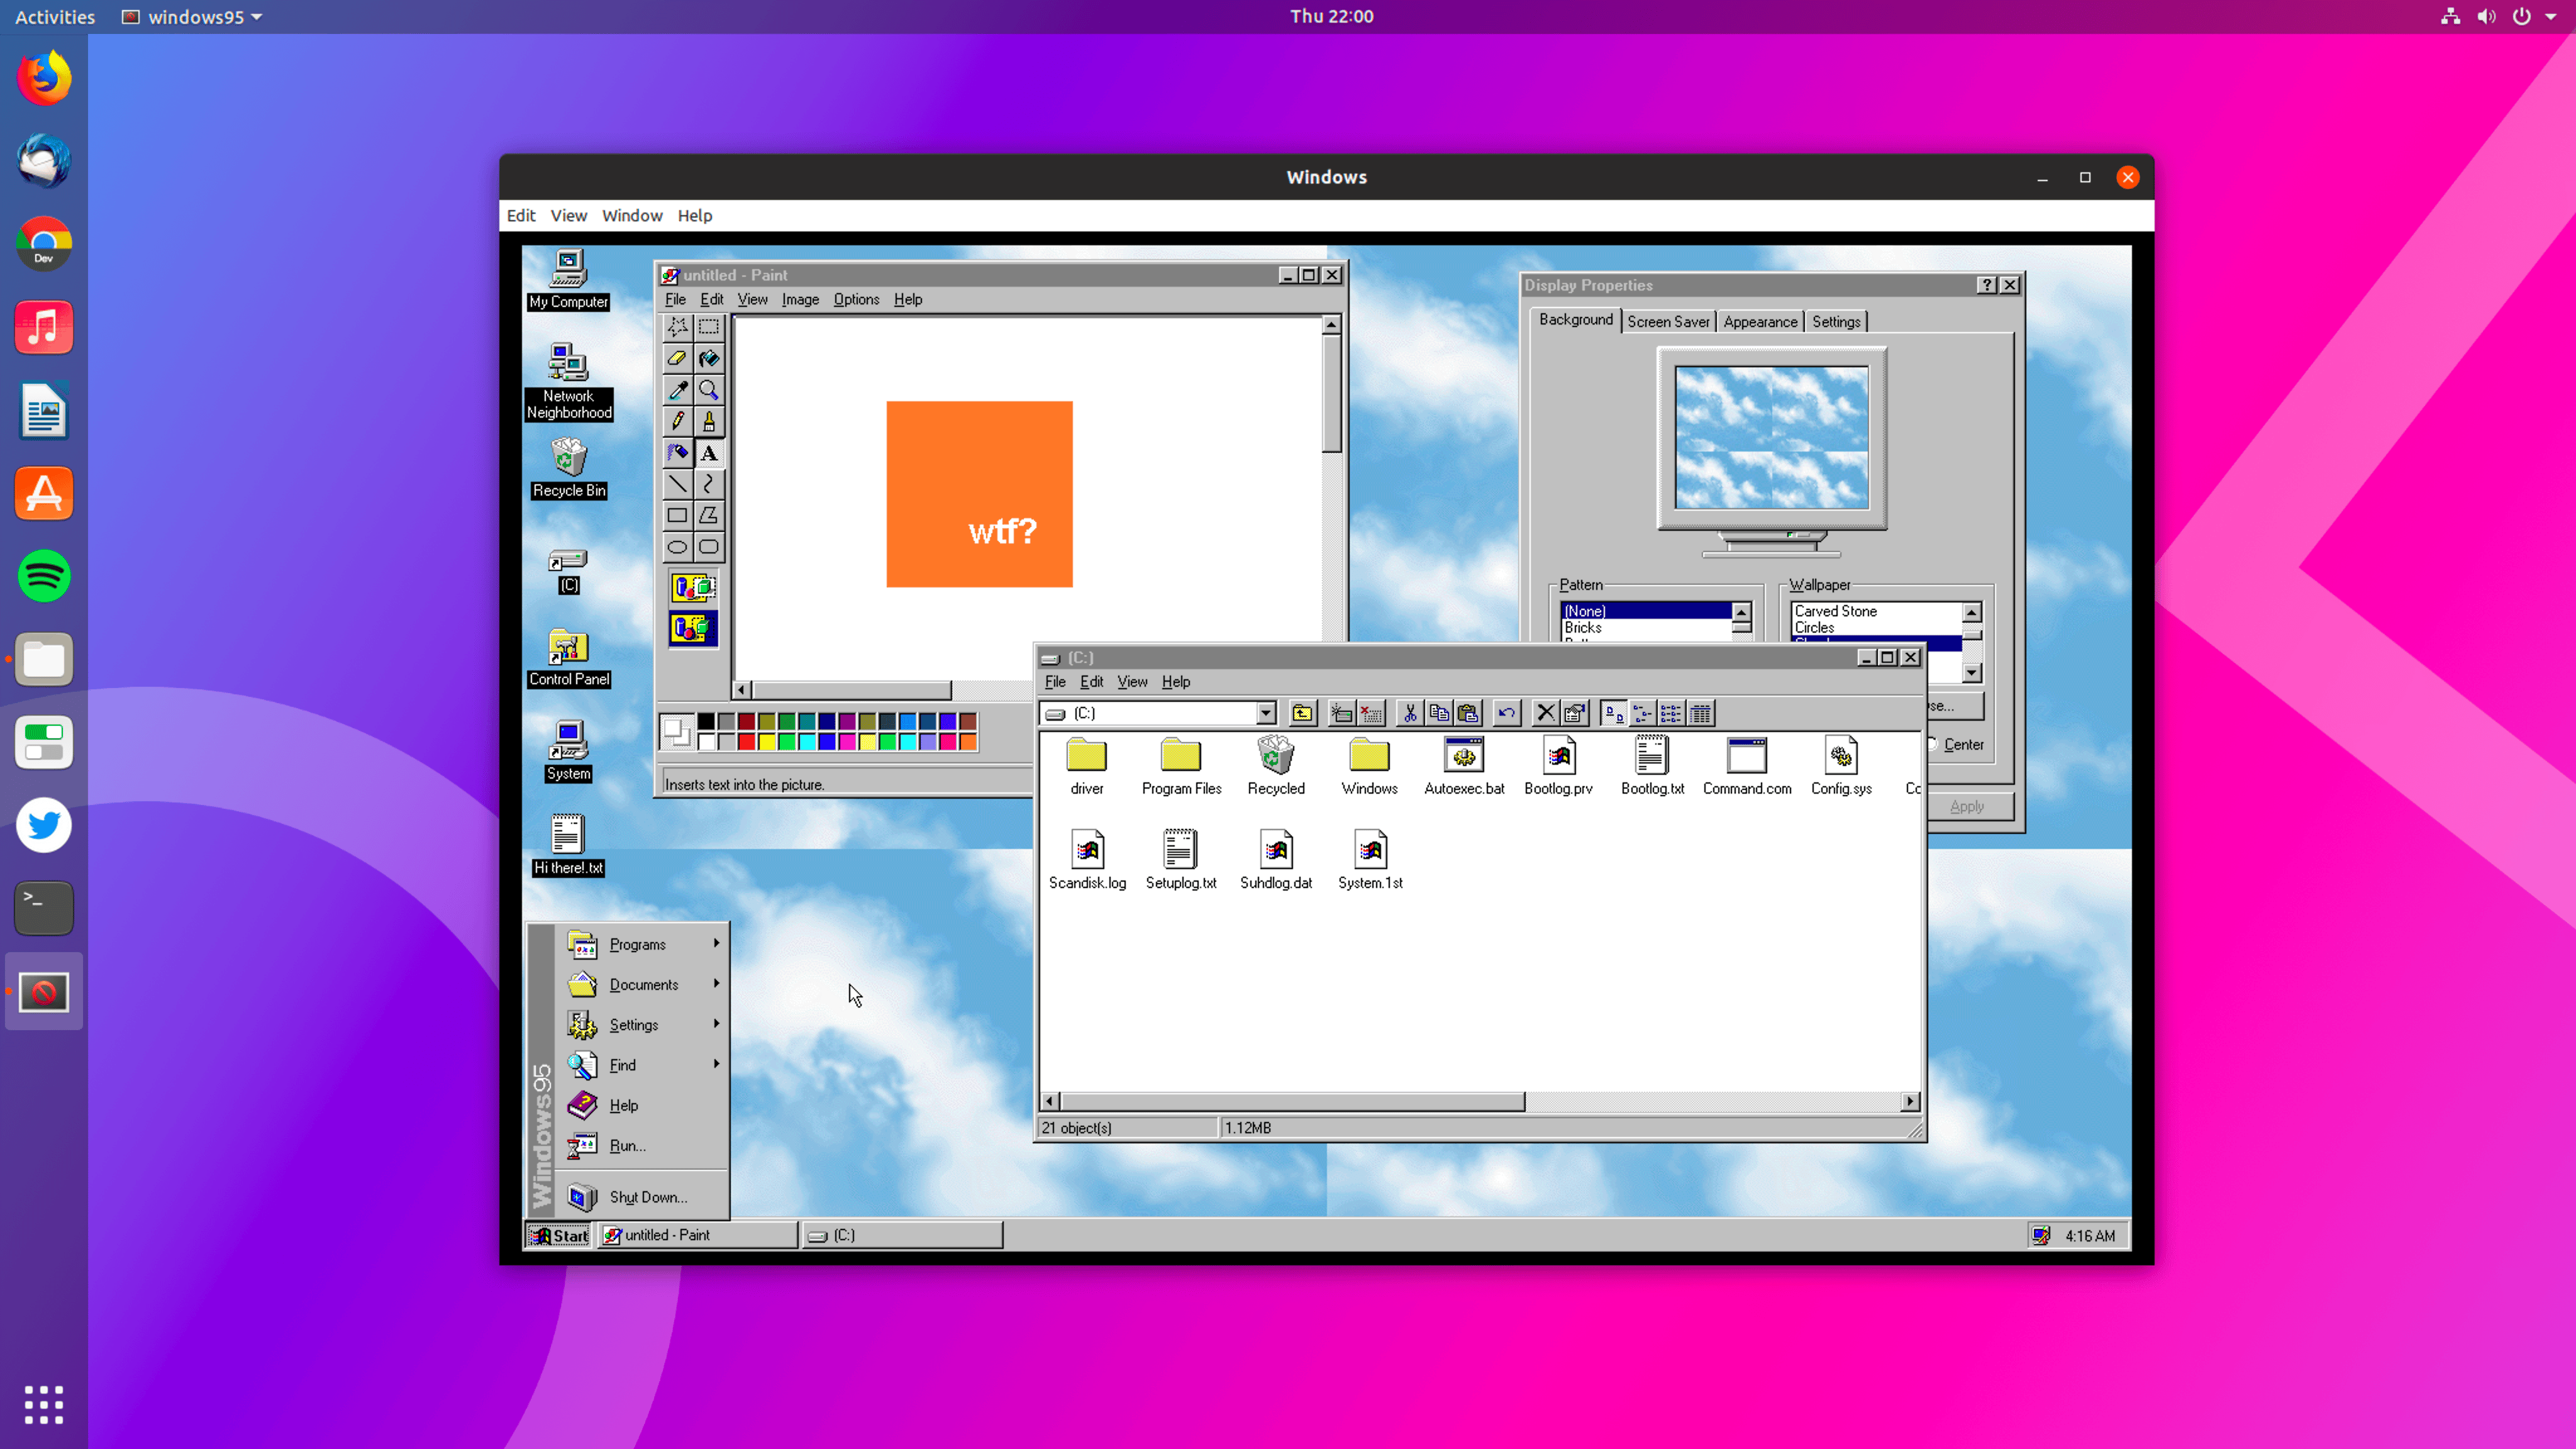The height and width of the screenshot is (1449, 2576).
Task: Pick the bright red color swatch
Action: point(747,742)
